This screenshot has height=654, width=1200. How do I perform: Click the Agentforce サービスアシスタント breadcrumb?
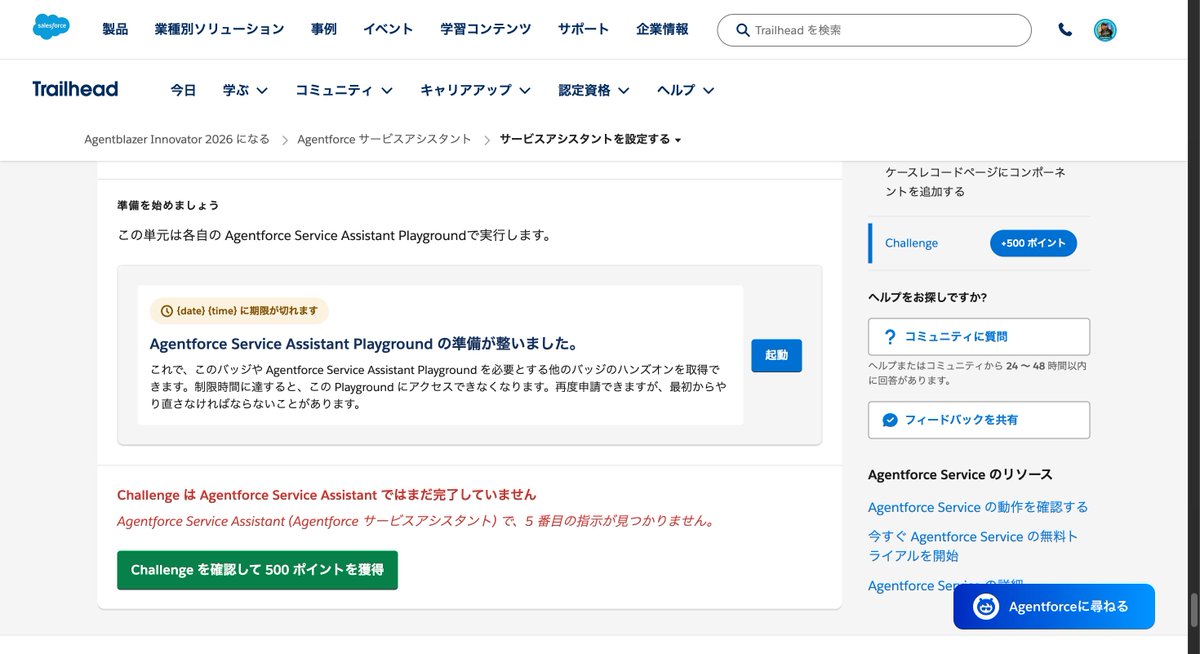coord(385,140)
